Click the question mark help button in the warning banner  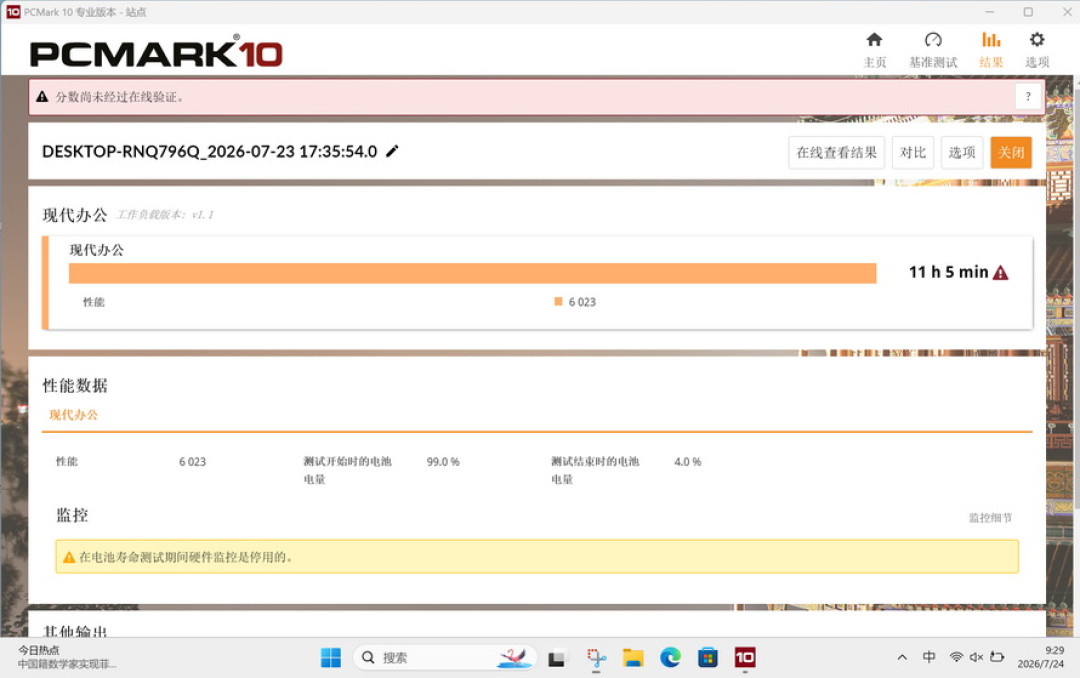pyautogui.click(x=1028, y=96)
